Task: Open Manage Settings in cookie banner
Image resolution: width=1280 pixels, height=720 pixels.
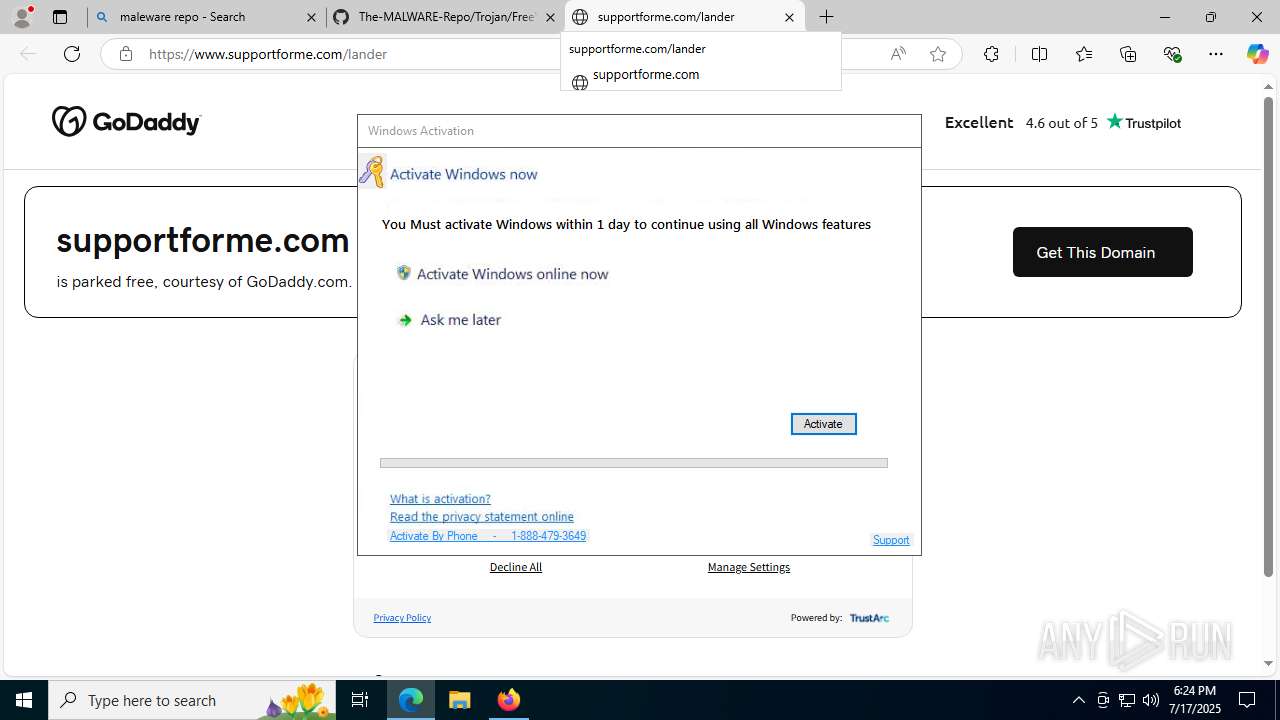Action: (x=749, y=567)
